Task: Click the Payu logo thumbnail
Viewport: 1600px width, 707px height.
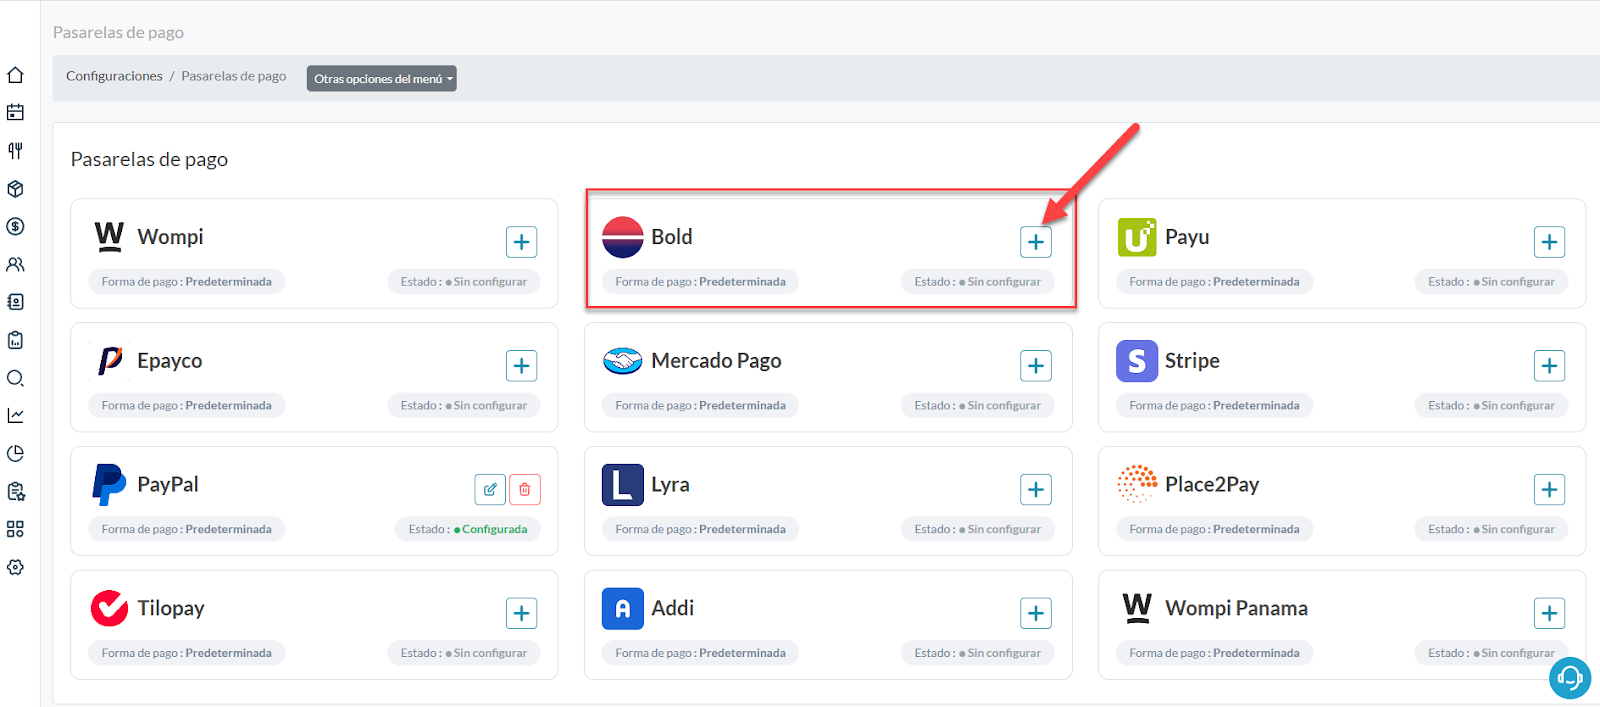Action: (1137, 238)
